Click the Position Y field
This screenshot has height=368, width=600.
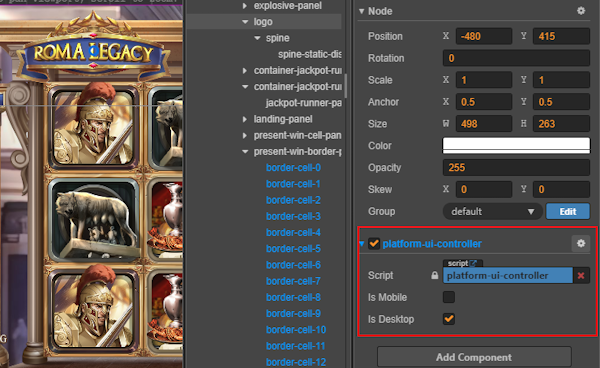561,36
